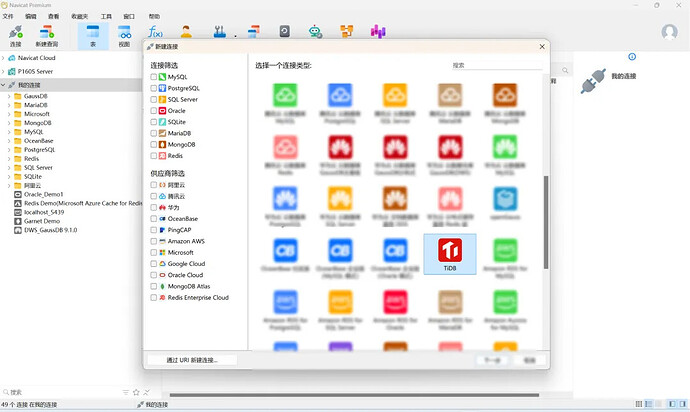Screen dimensions: 690x412
Task: Check the Amazon AWS vendor filter
Action: point(154,241)
